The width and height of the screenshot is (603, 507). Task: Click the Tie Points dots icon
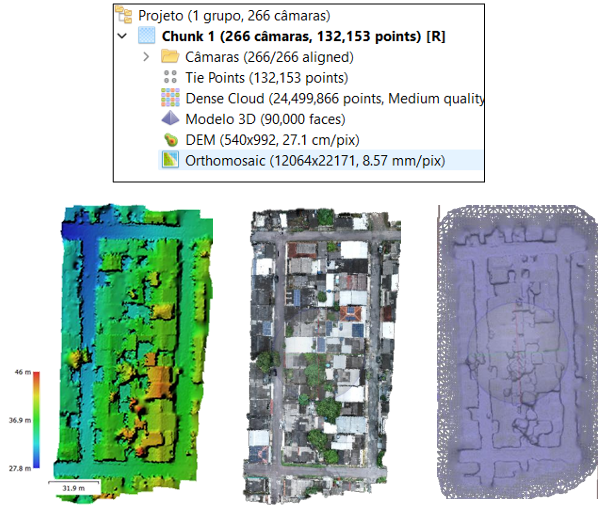click(x=170, y=77)
